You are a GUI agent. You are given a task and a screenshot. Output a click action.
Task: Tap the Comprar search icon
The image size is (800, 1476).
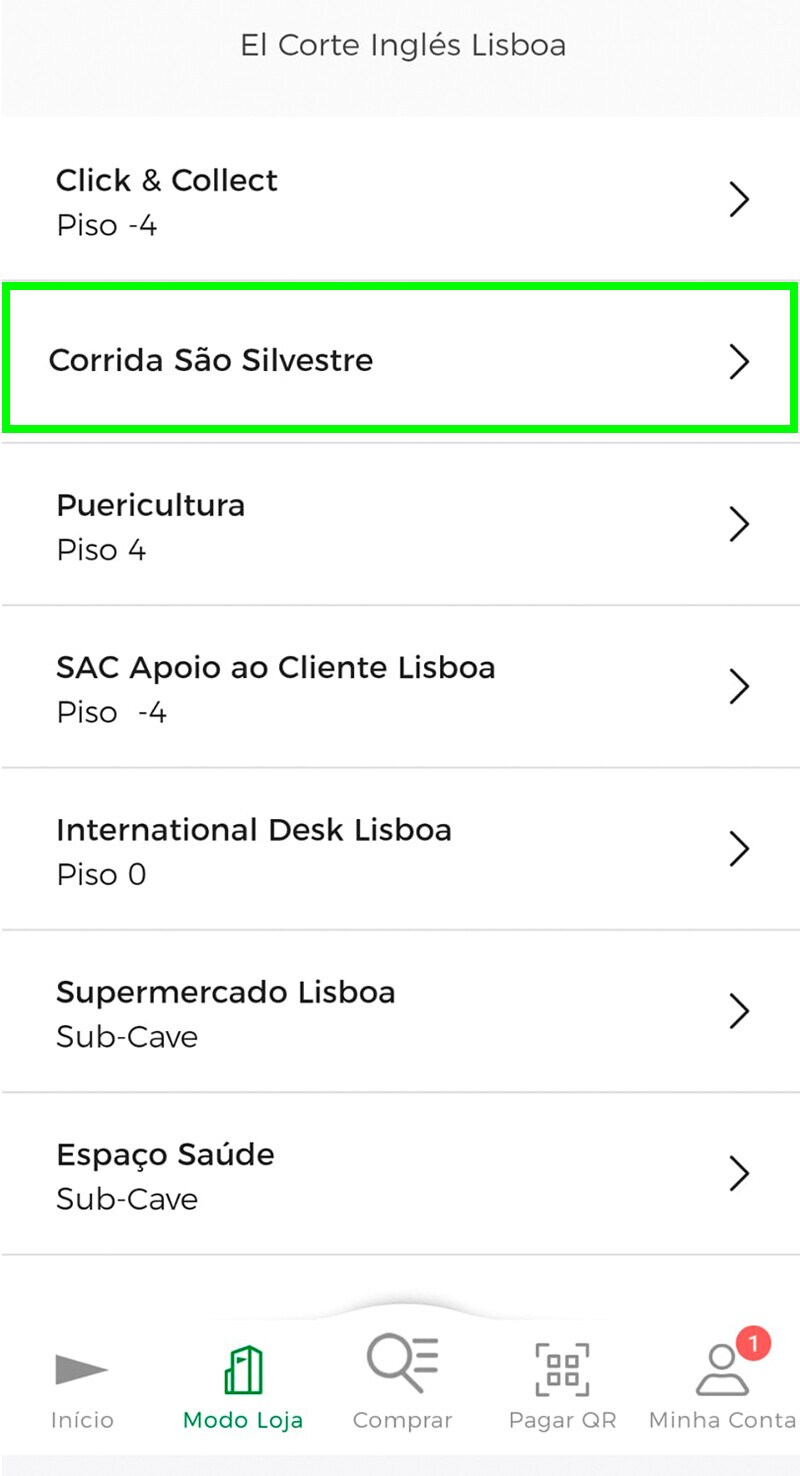click(x=402, y=1364)
